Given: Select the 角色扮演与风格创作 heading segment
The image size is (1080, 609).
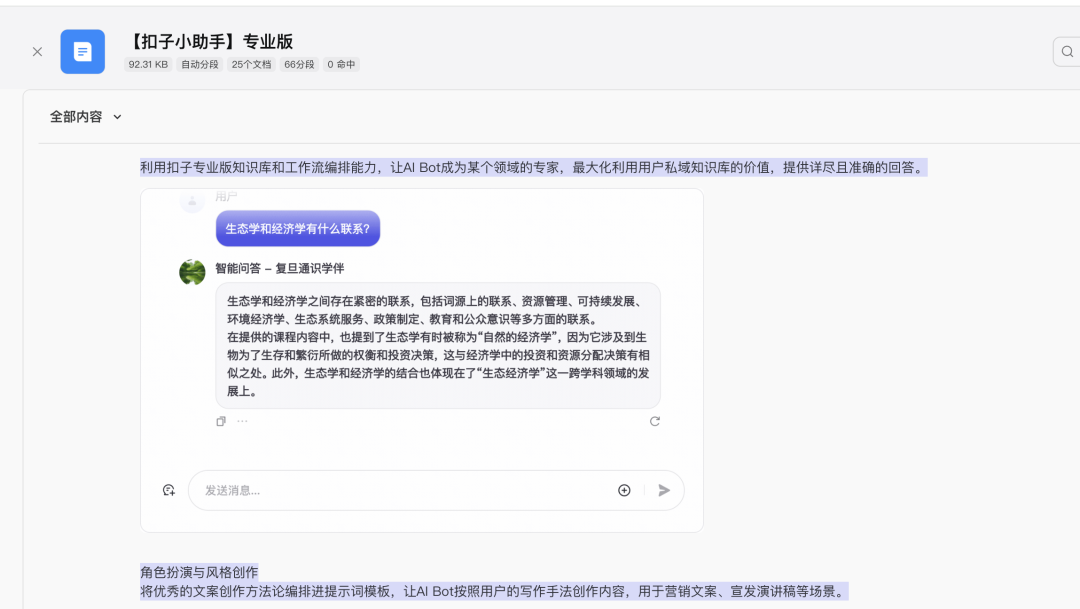Looking at the screenshot, I should point(199,572).
